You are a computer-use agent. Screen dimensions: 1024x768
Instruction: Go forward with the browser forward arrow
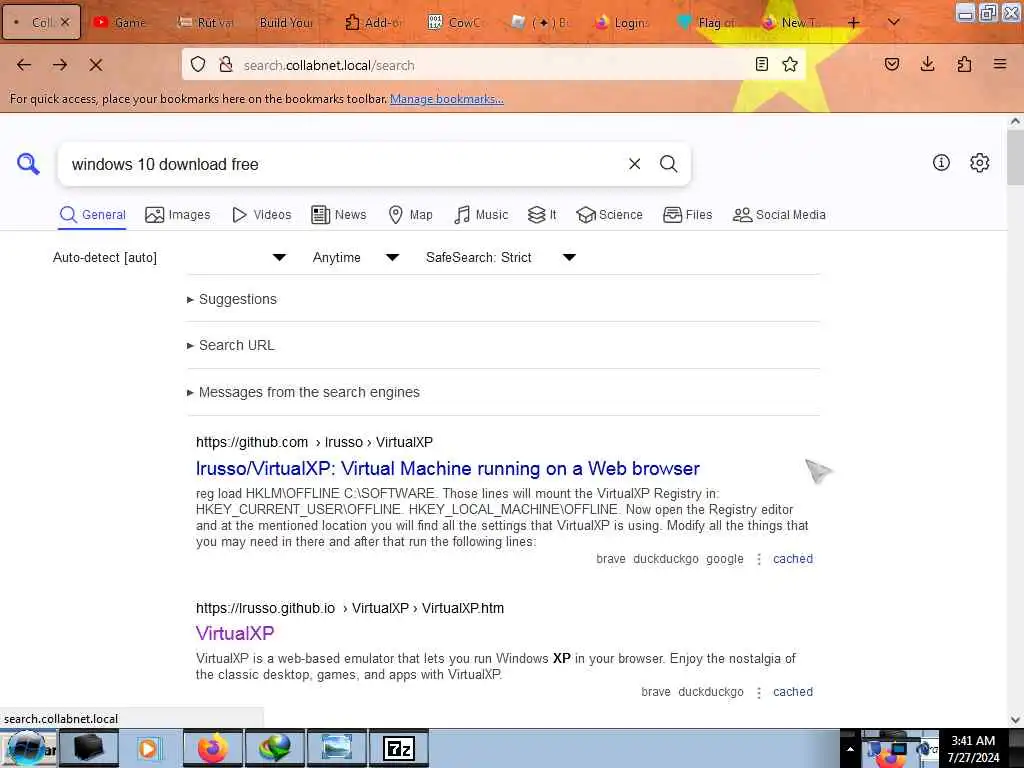tap(60, 65)
